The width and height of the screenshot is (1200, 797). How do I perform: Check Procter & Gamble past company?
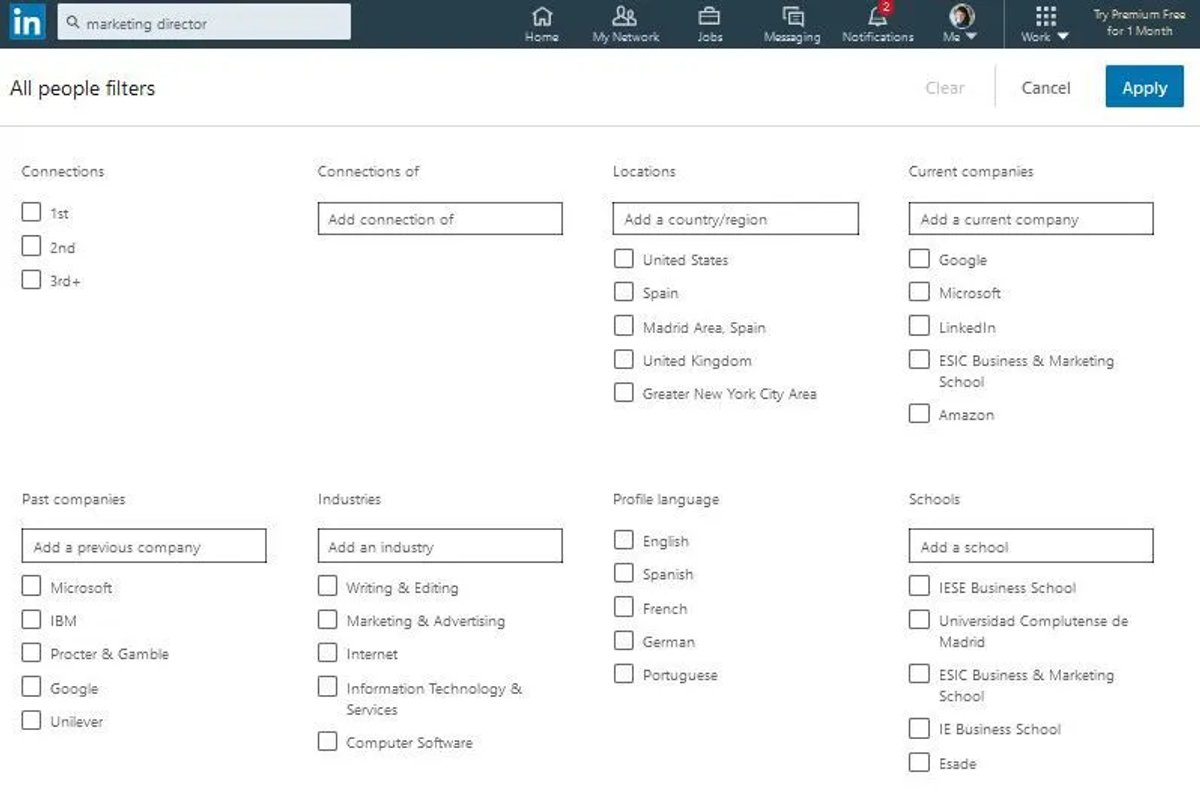[x=31, y=653]
